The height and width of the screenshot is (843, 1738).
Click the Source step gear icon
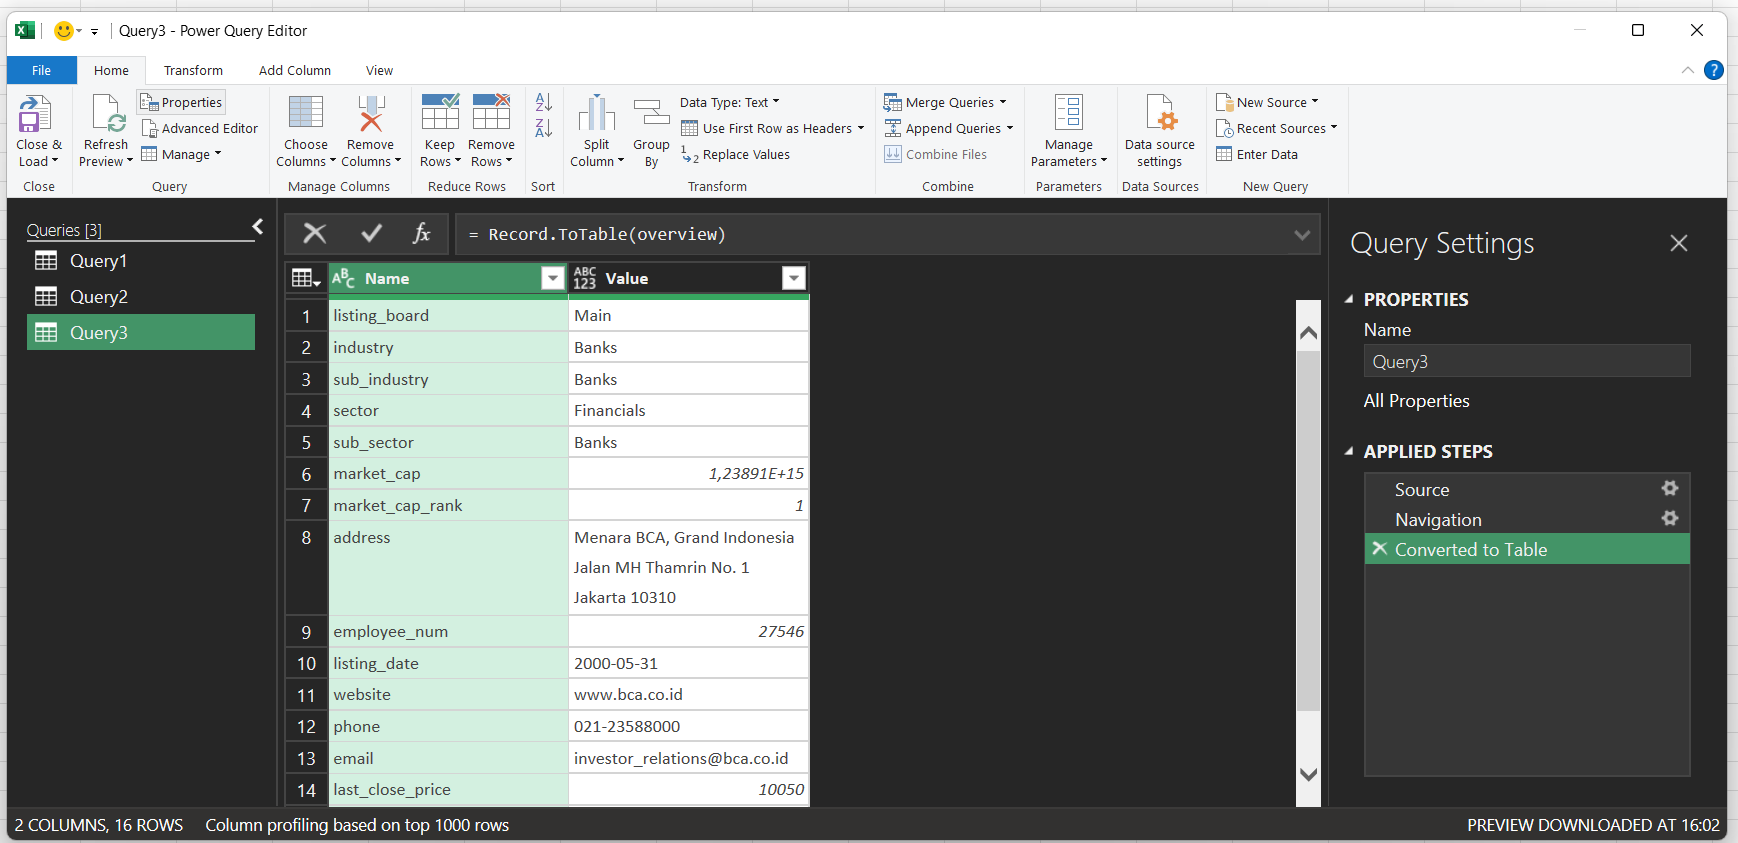click(1670, 488)
